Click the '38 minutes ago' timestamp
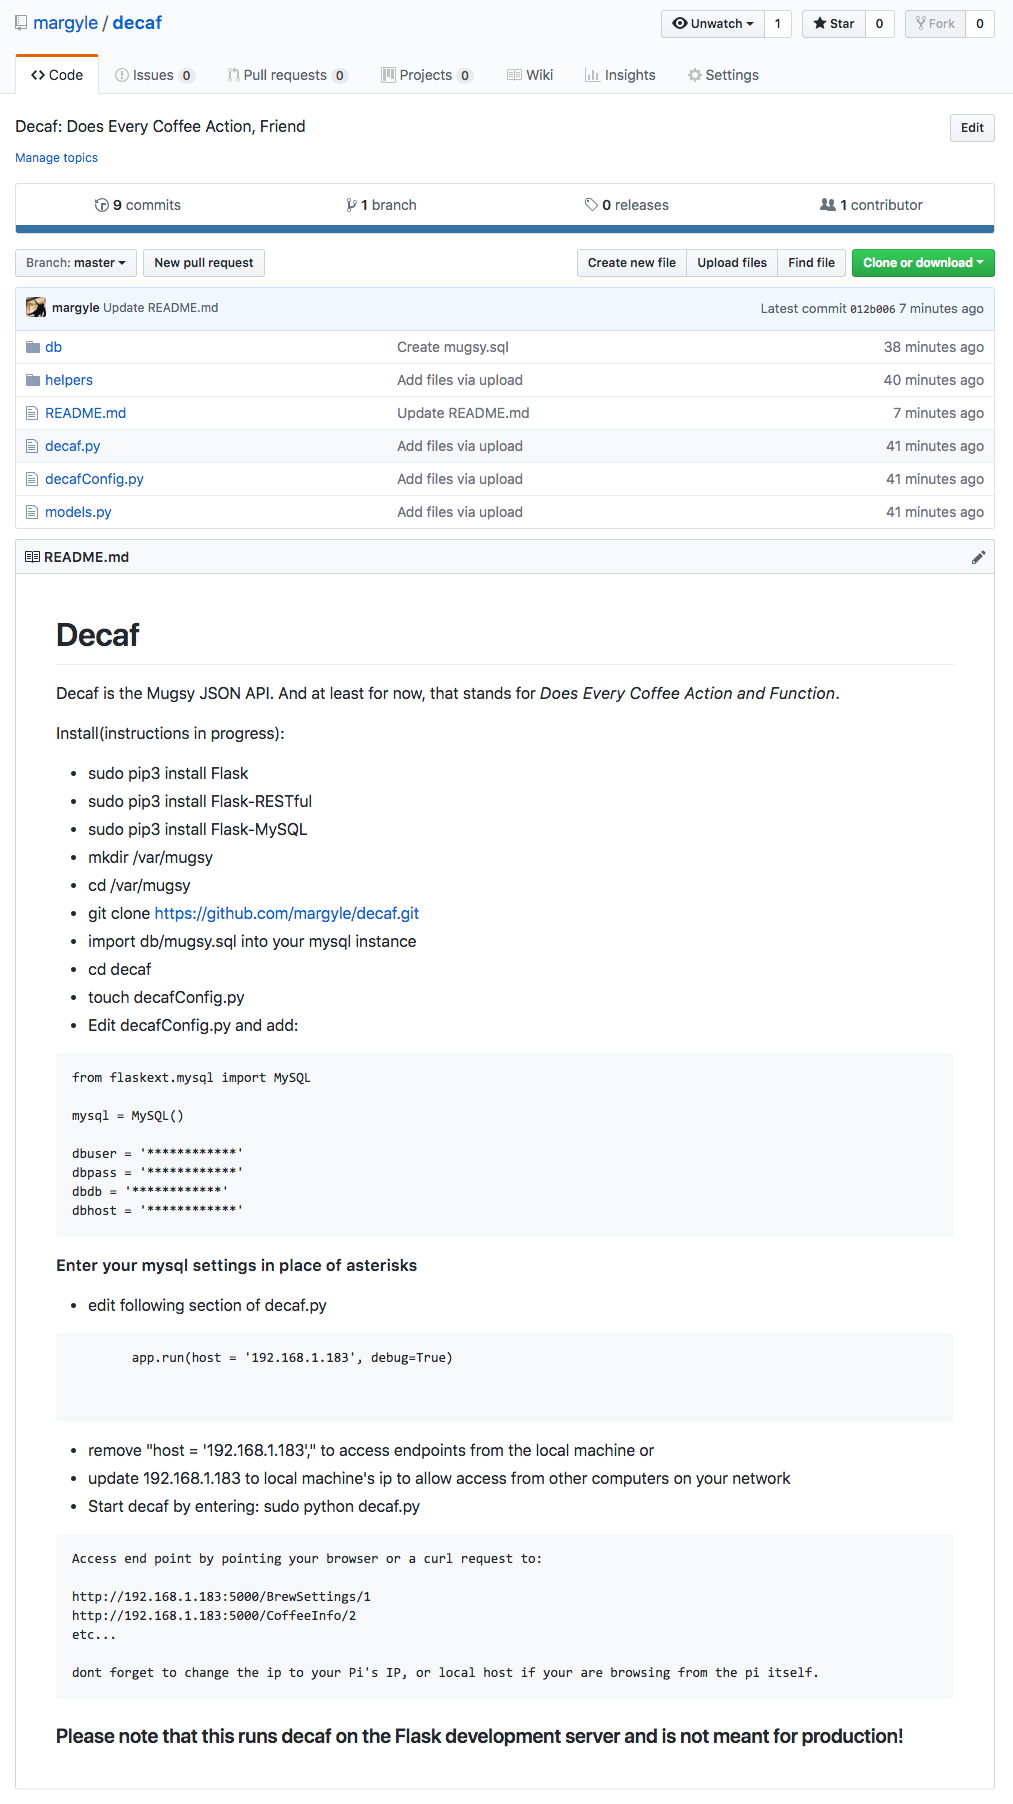The width and height of the screenshot is (1013, 1804). click(934, 347)
